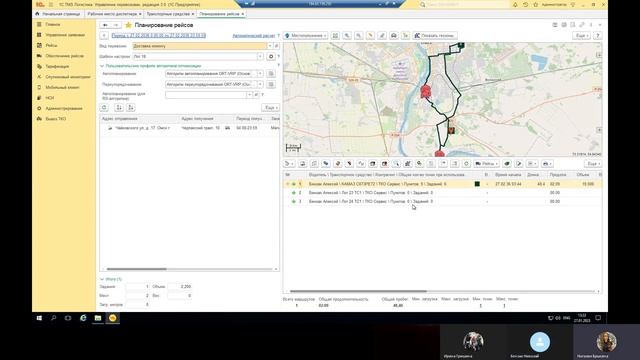Screen dimensions: 640x360
Task: Open the print icon dropdown in routes toolbar
Action: pos(547,164)
